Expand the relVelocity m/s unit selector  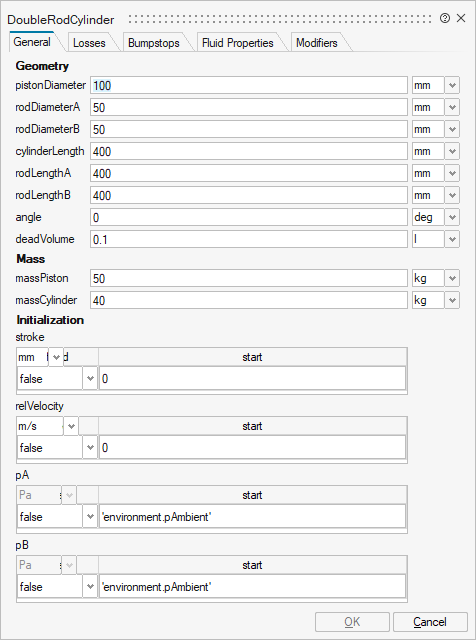point(71,427)
